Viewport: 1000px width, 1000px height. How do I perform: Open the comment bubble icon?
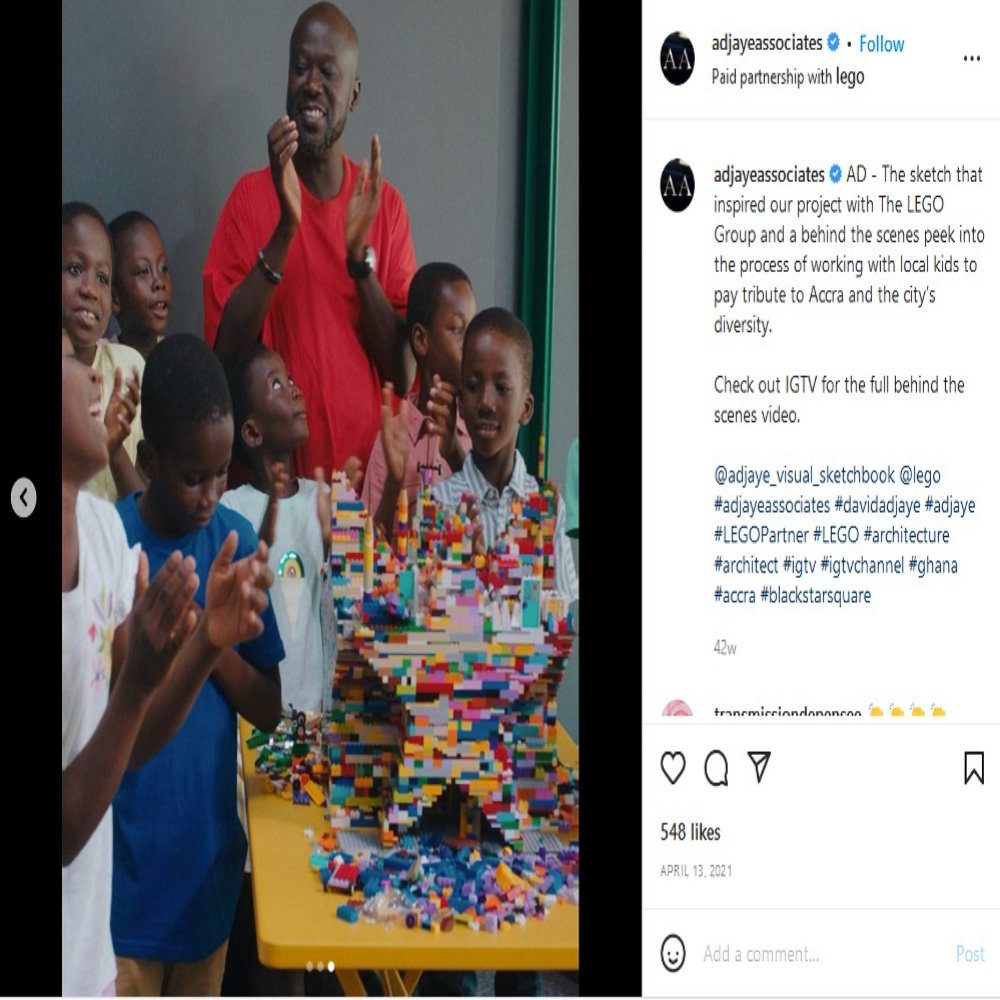pyautogui.click(x=716, y=768)
